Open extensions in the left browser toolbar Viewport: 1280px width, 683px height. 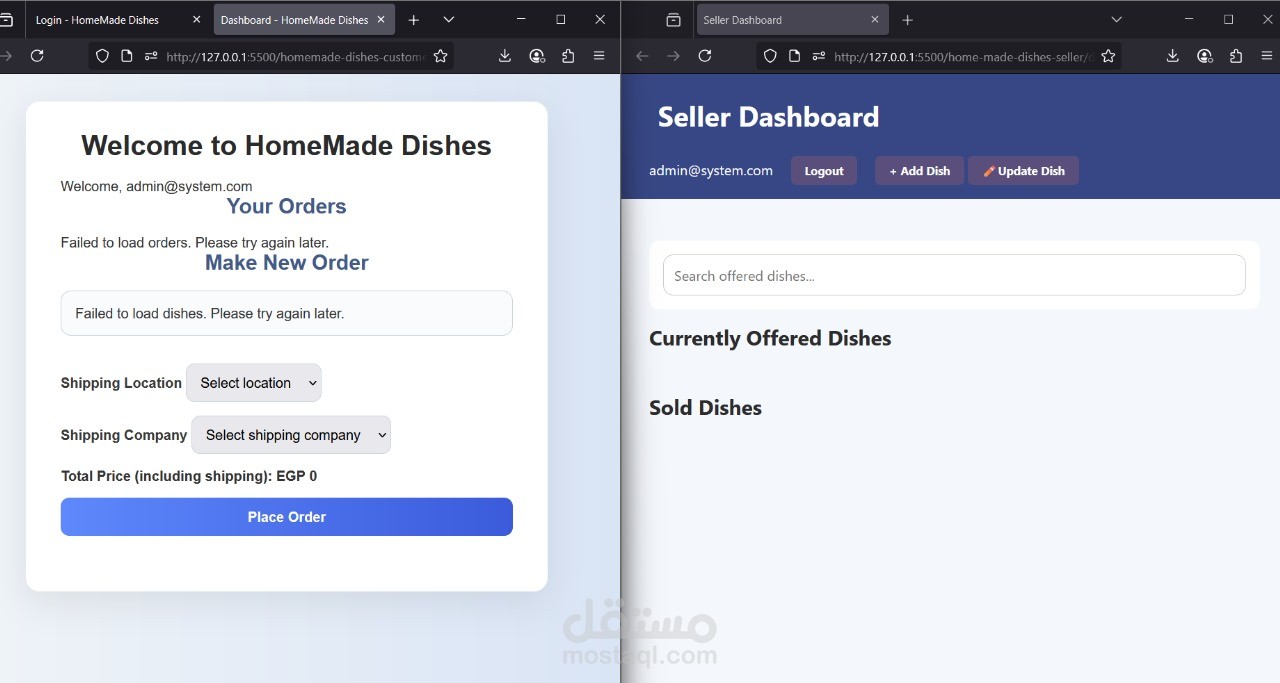point(568,56)
